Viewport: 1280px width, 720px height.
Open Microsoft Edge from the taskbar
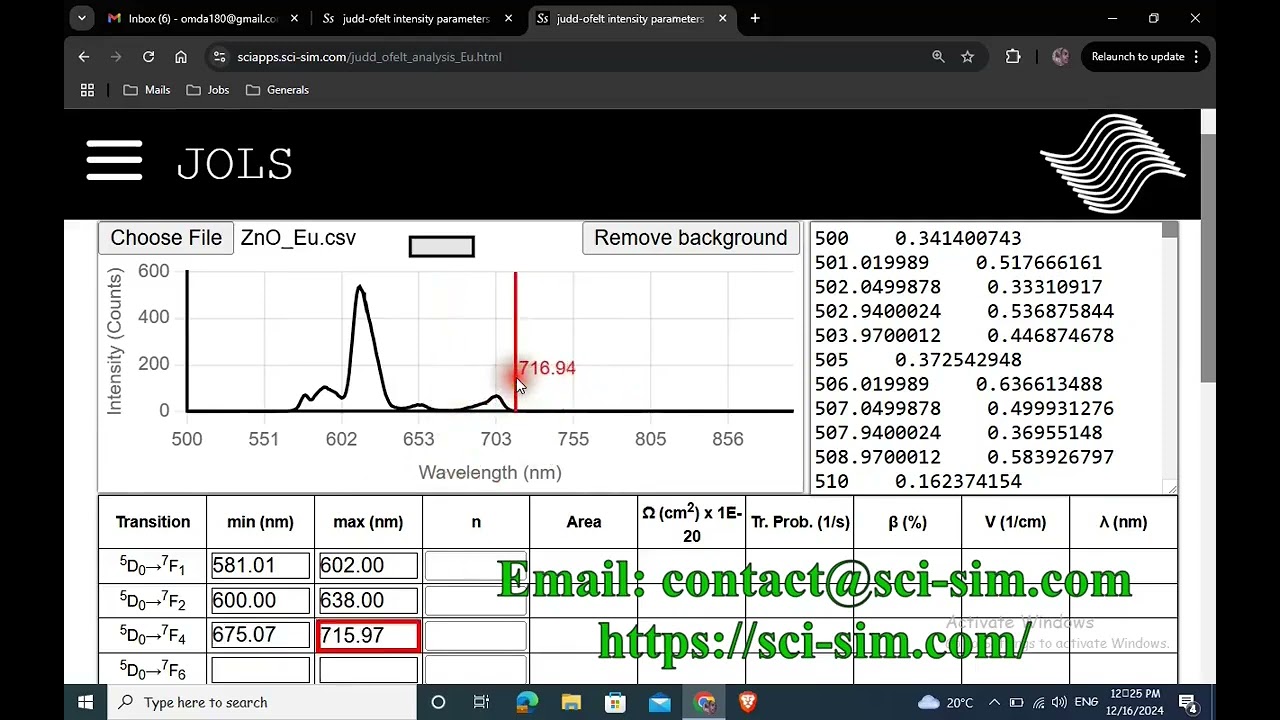point(526,702)
